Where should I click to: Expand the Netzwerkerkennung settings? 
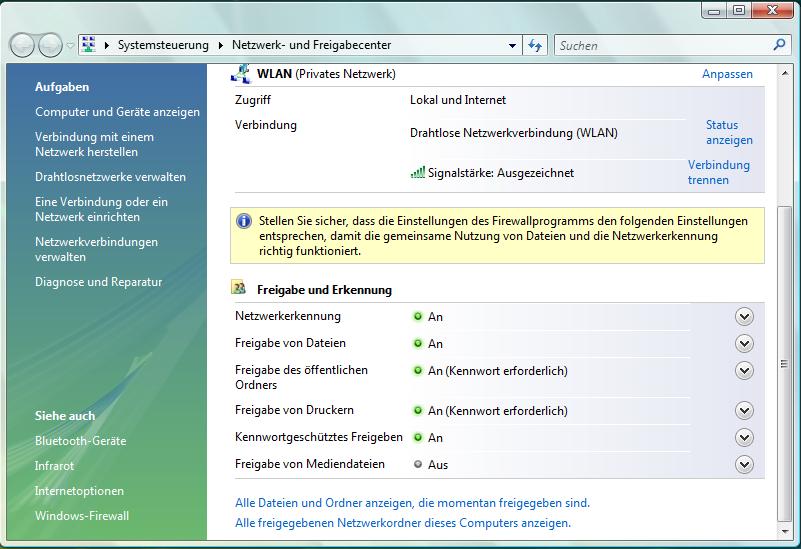click(744, 317)
